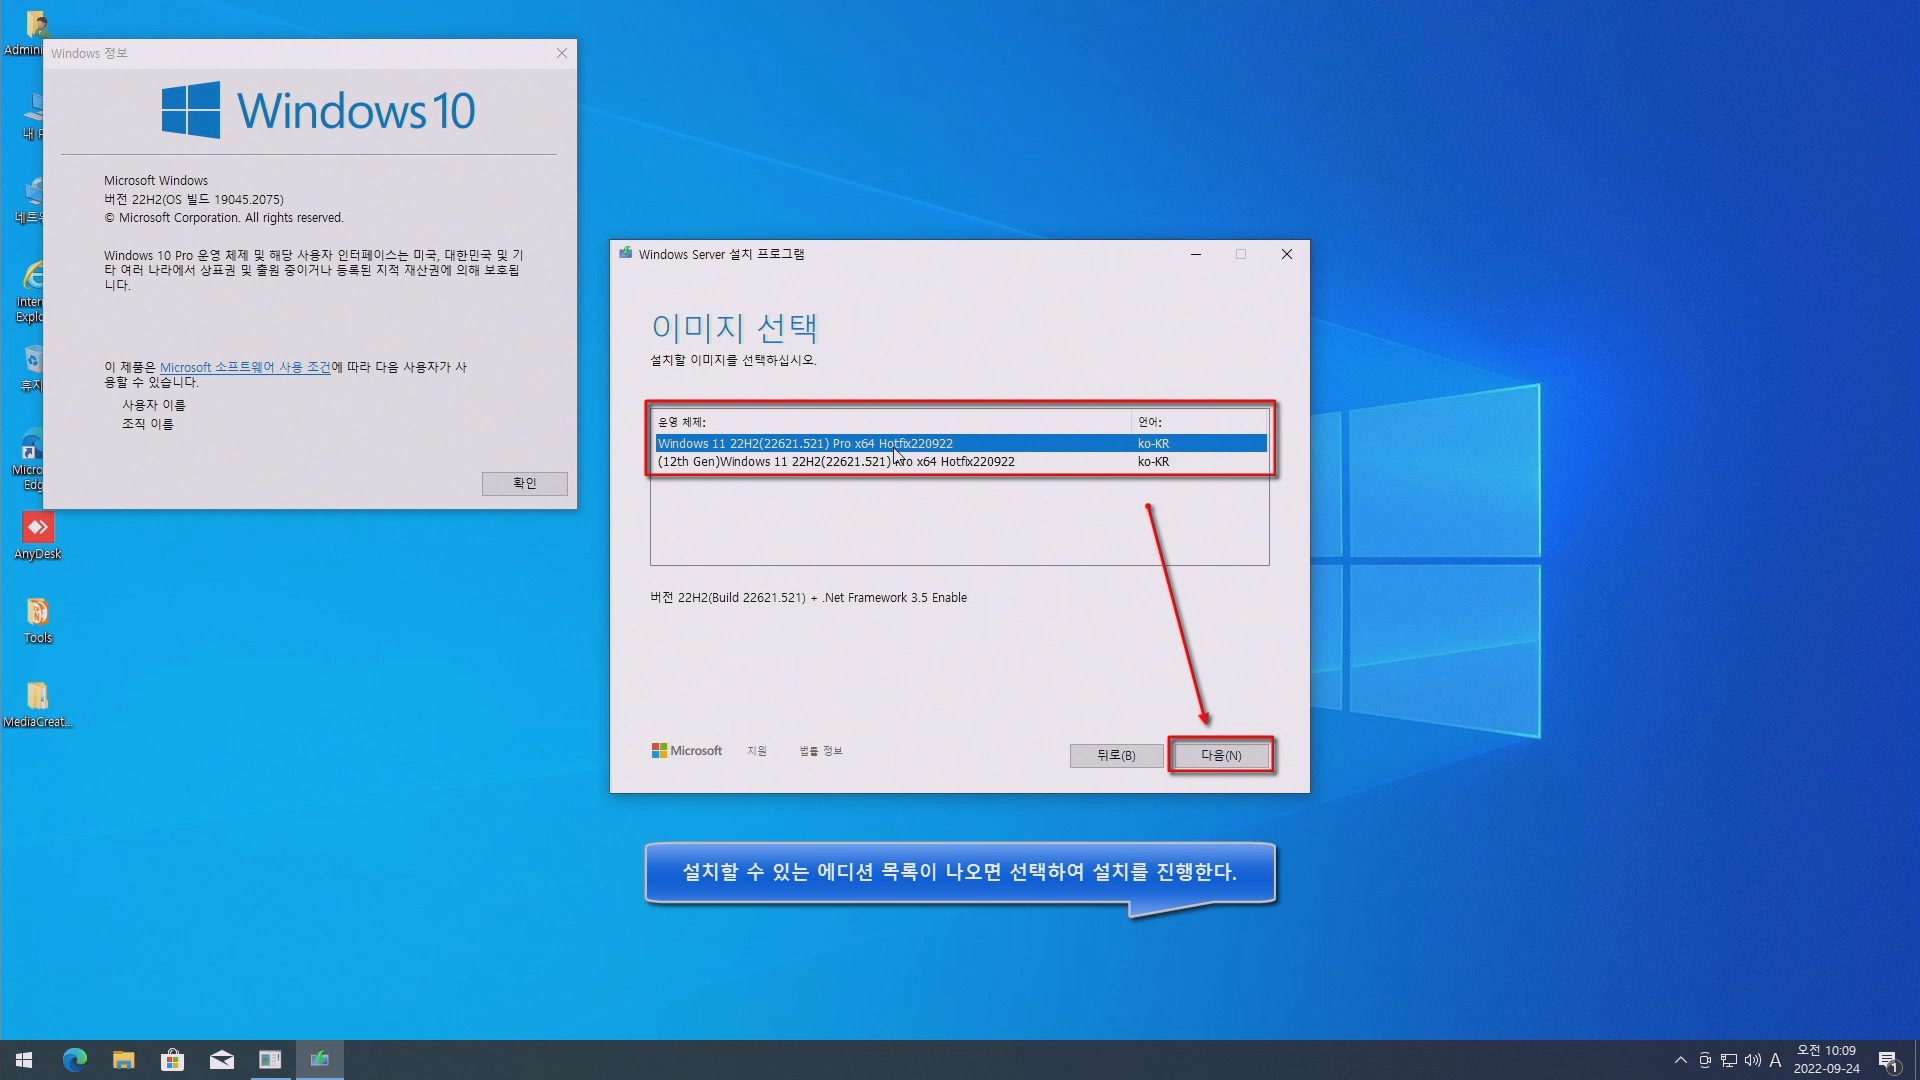Launch Edge from the taskbar

click(75, 1060)
